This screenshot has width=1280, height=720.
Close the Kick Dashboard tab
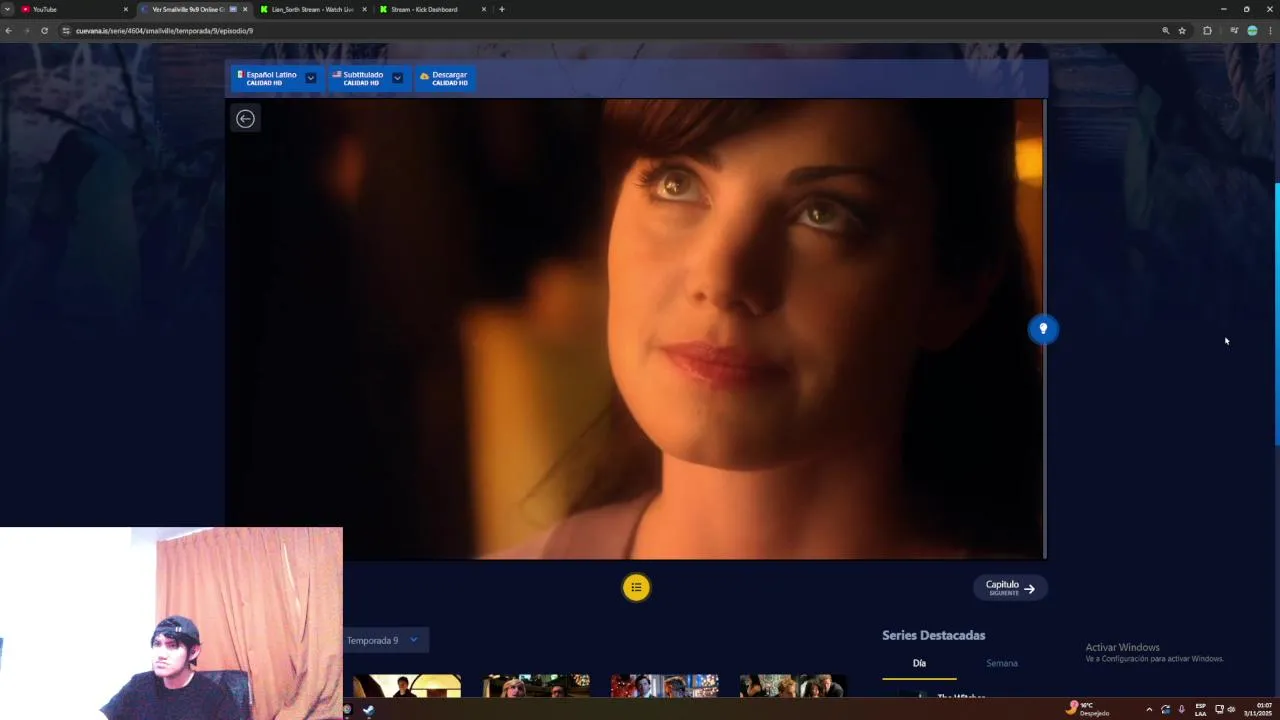coord(484,9)
